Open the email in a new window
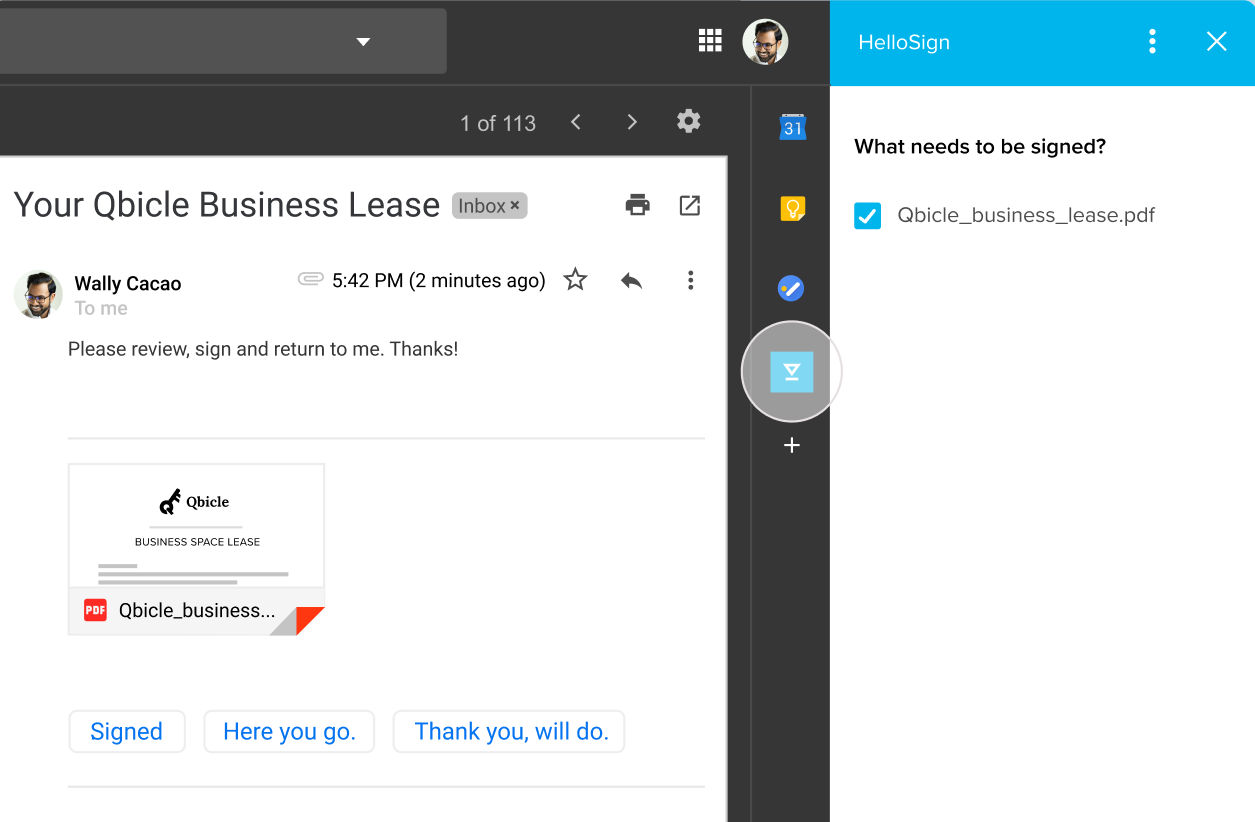This screenshot has height=822, width=1255. click(690, 205)
